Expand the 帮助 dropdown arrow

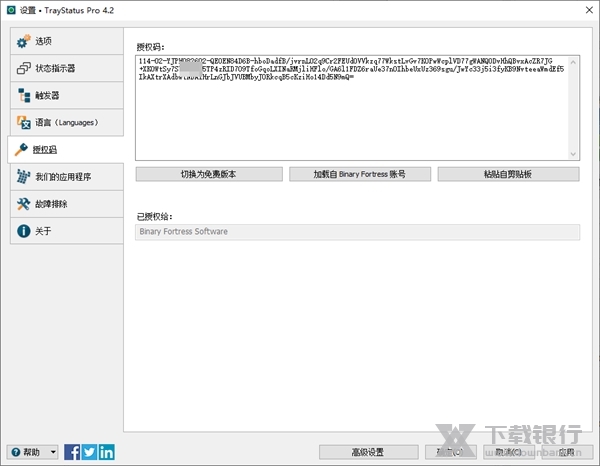tap(53, 452)
